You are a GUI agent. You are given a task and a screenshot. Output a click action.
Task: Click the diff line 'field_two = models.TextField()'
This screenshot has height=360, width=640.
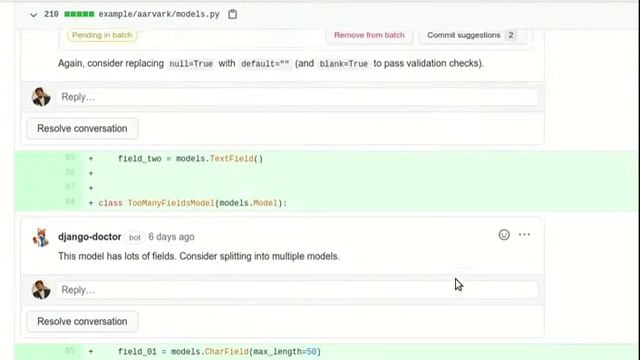click(190, 158)
